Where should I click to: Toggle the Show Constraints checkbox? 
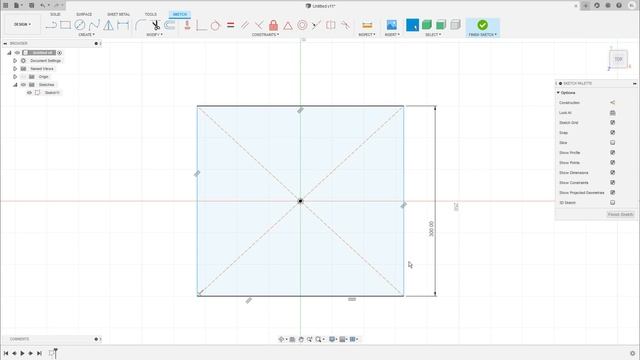[612, 182]
